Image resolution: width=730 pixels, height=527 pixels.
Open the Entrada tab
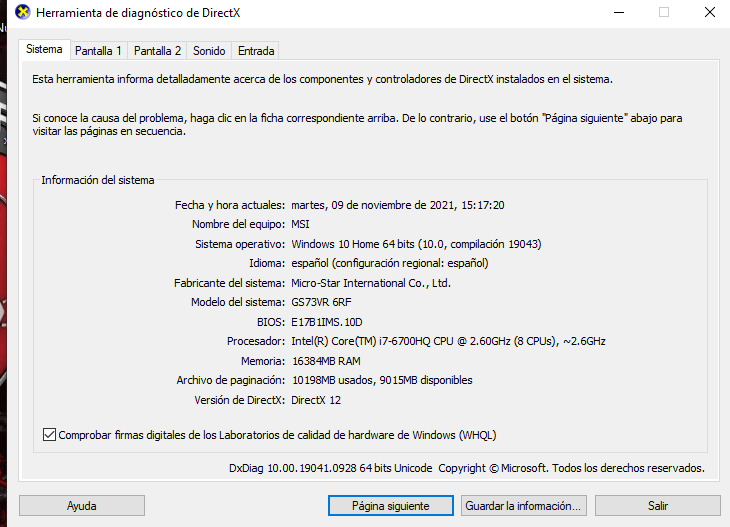point(256,51)
